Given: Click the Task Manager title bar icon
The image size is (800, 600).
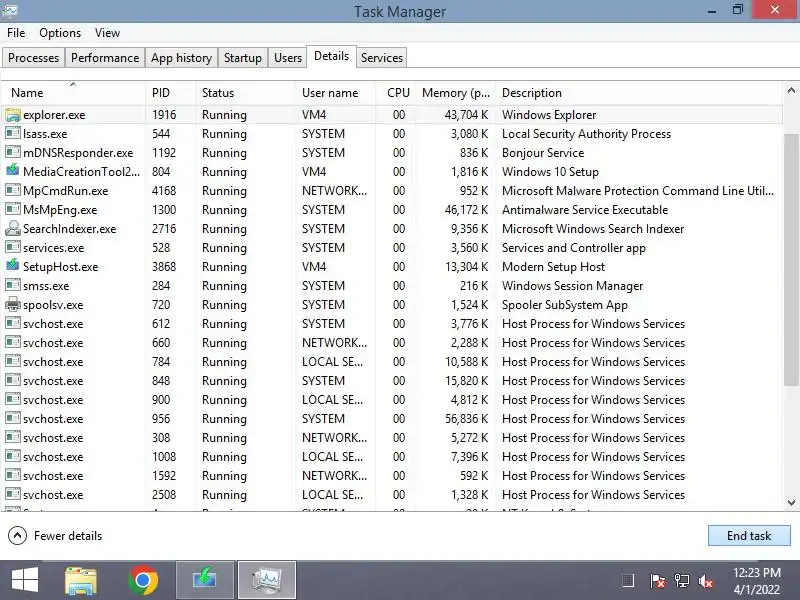Looking at the screenshot, I should (10, 10).
